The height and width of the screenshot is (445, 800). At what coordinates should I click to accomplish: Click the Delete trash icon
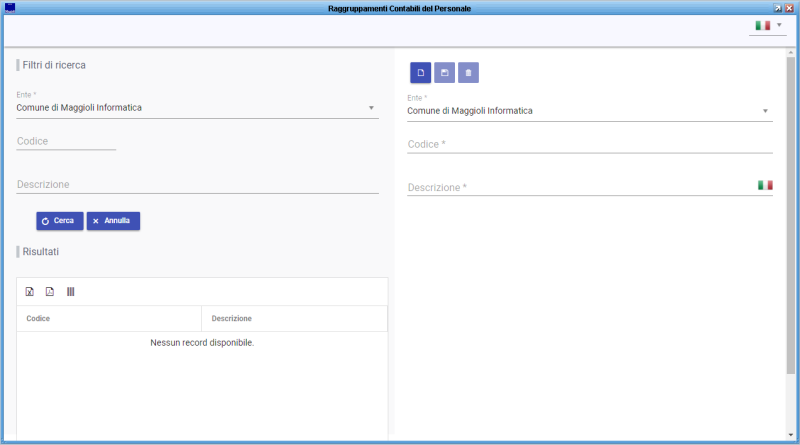coord(468,72)
